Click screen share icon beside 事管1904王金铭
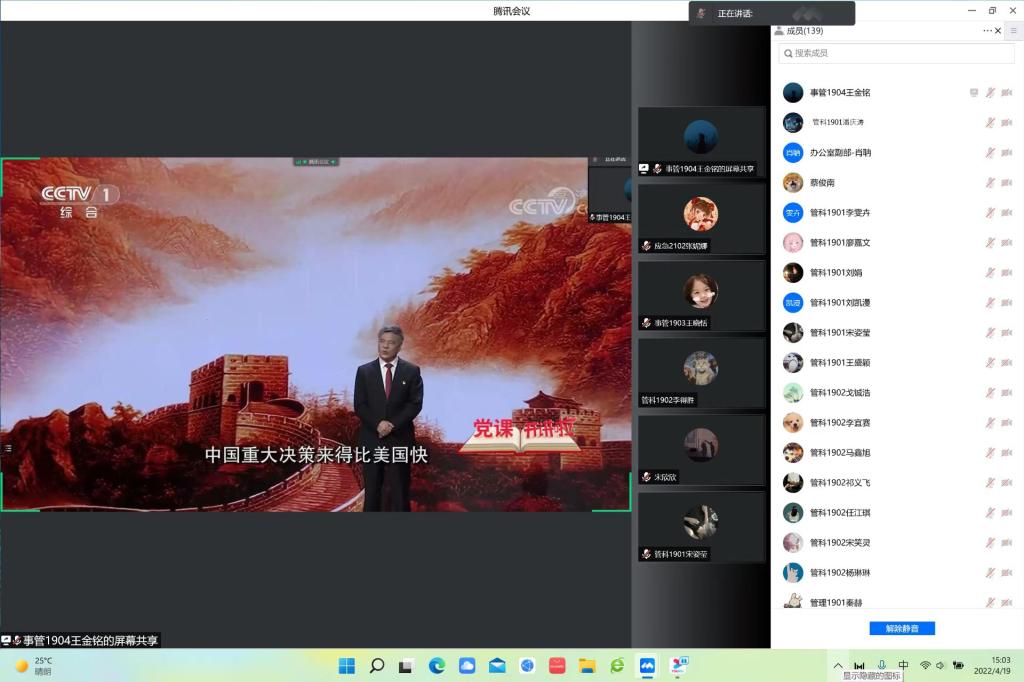The image size is (1024, 682). tap(974, 93)
